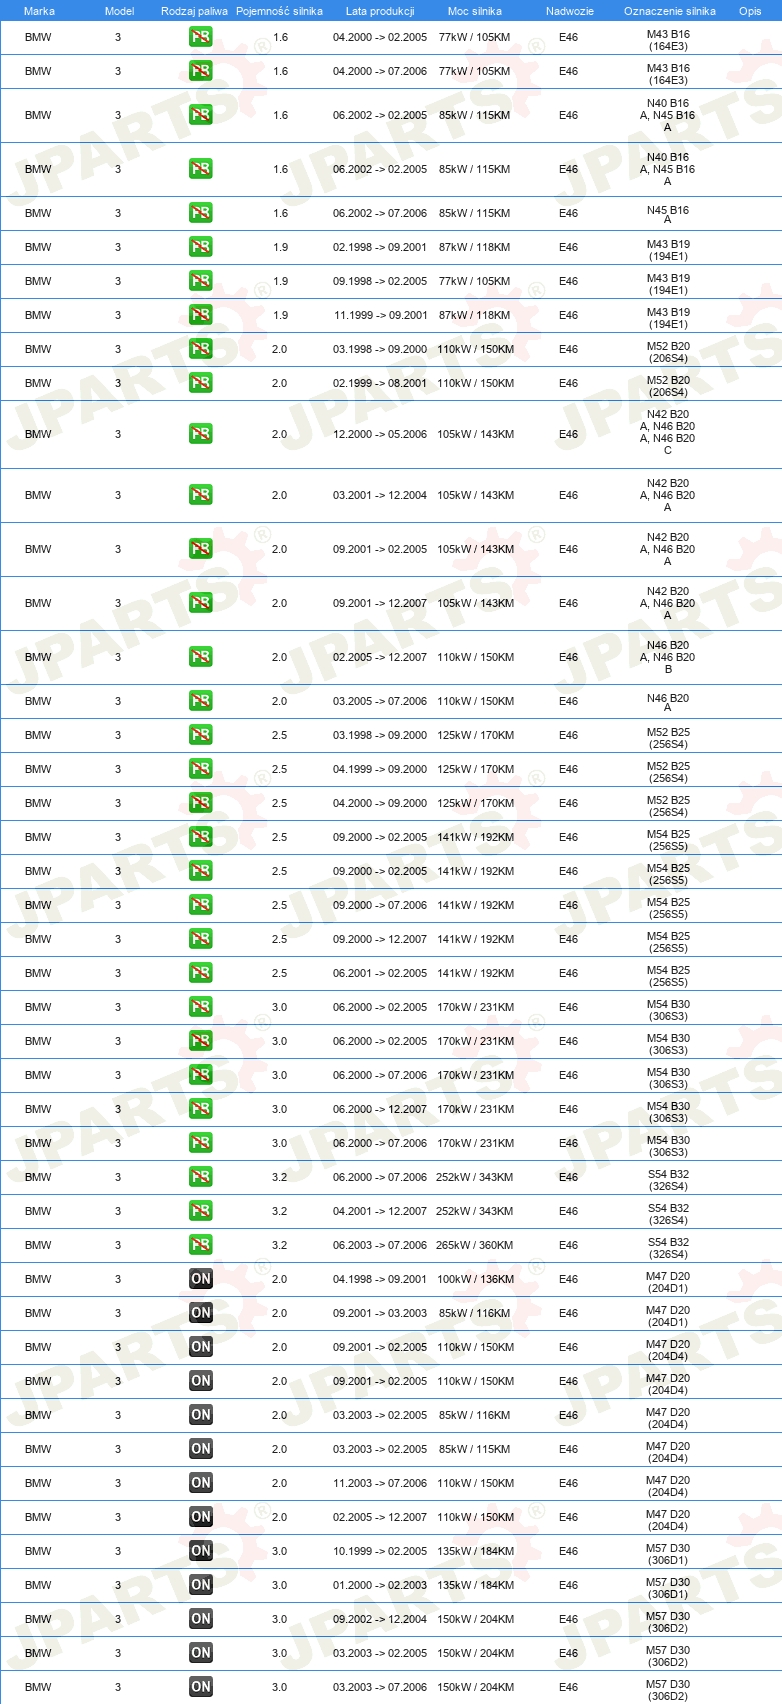Select diesel ON icon in 10.1999 -> 02.2005 row
The height and width of the screenshot is (1704, 782).
point(201,1551)
